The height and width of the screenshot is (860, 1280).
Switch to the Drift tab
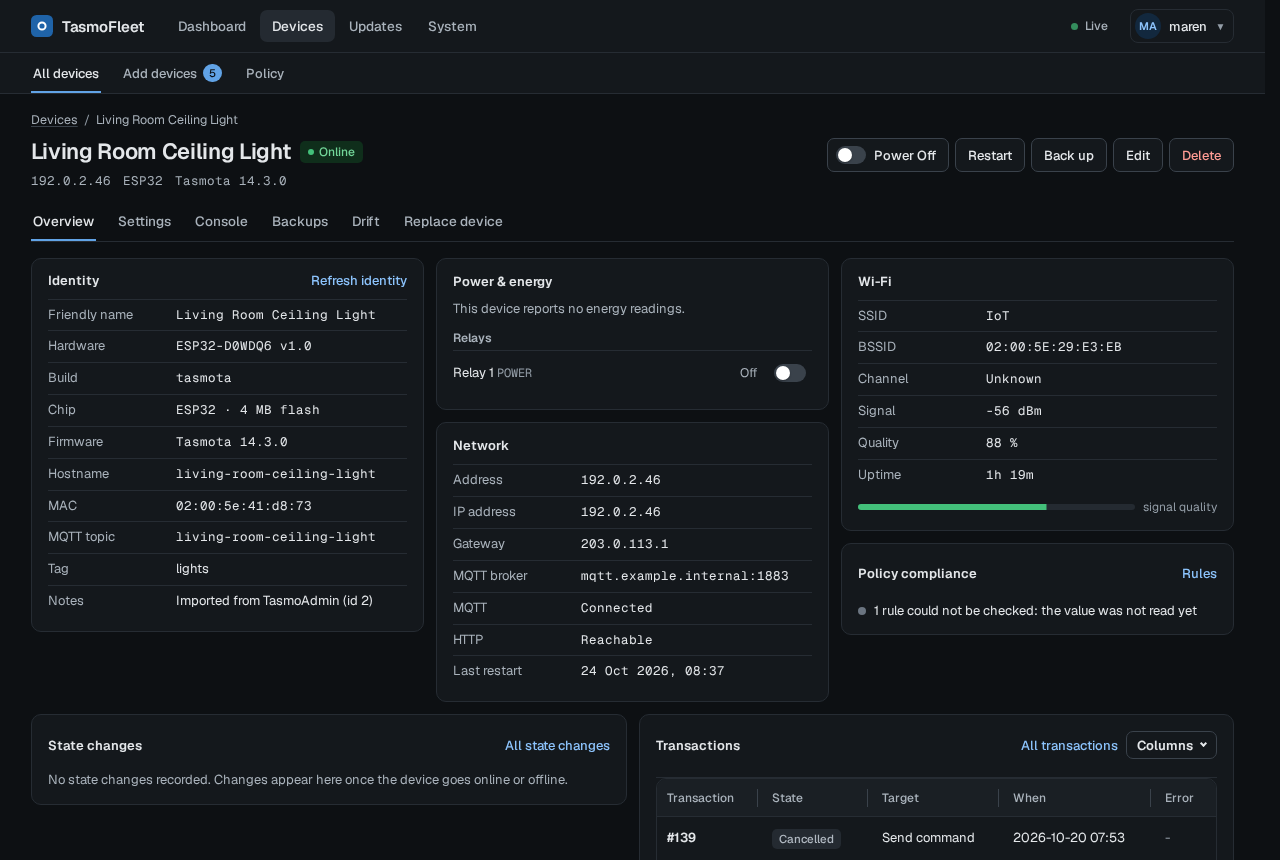click(366, 221)
